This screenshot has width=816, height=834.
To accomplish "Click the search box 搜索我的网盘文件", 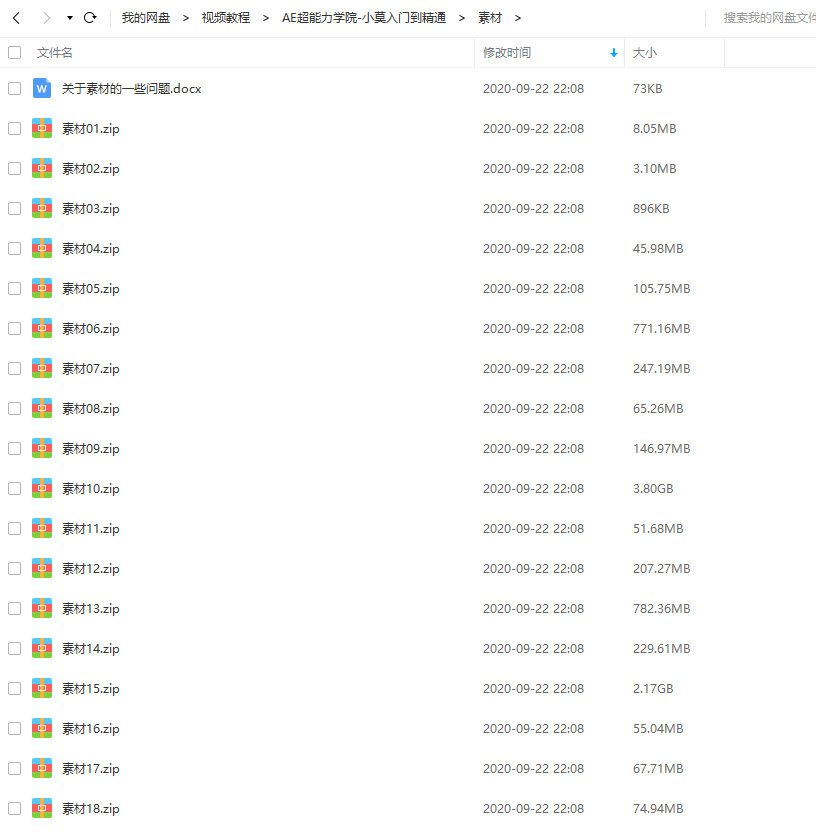I will [x=770, y=17].
